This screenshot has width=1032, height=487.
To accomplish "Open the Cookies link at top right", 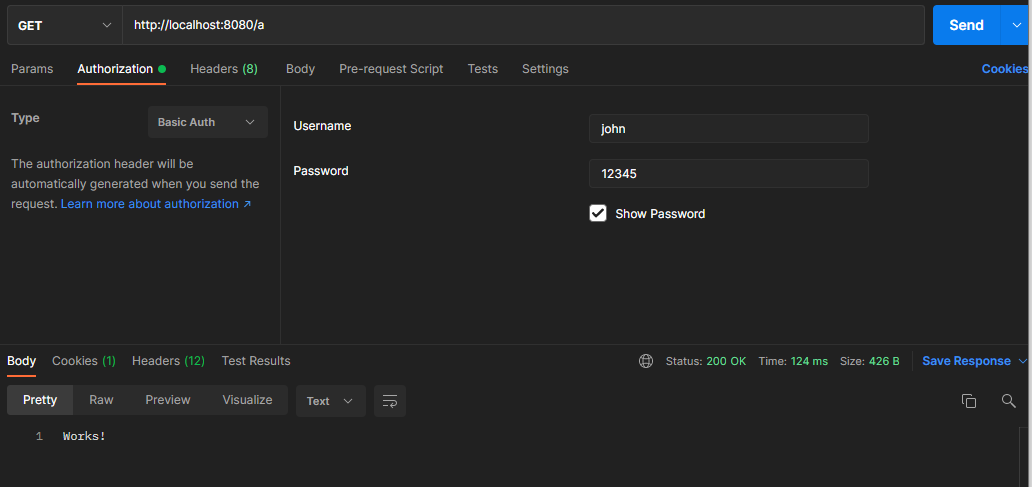I will (x=1006, y=68).
